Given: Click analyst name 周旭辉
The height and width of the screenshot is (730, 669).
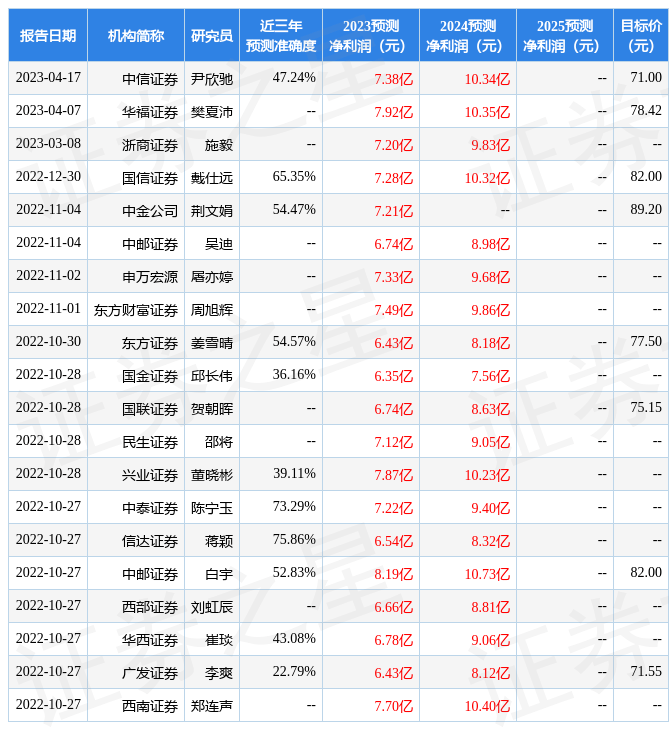Looking at the screenshot, I should point(212,310).
